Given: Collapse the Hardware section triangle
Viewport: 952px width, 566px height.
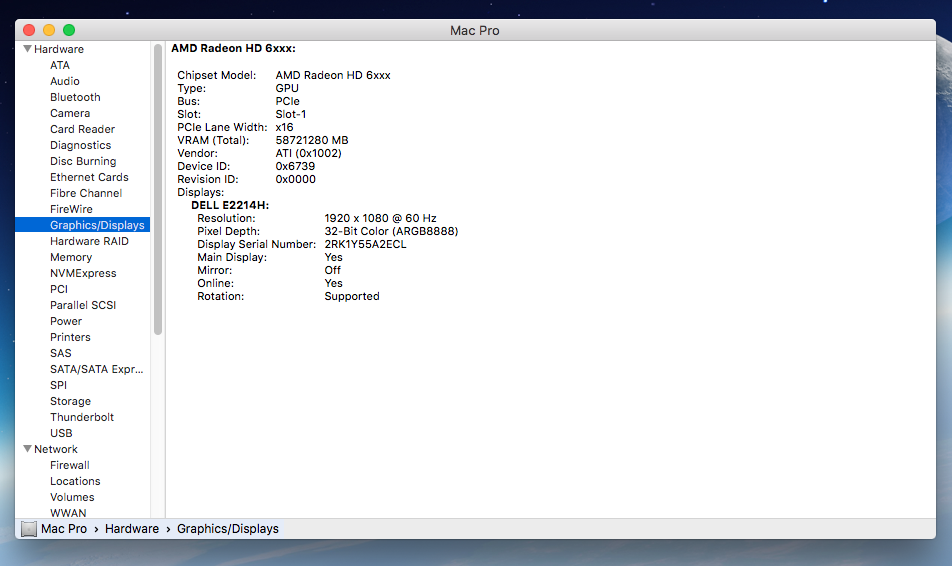Looking at the screenshot, I should coord(27,49).
